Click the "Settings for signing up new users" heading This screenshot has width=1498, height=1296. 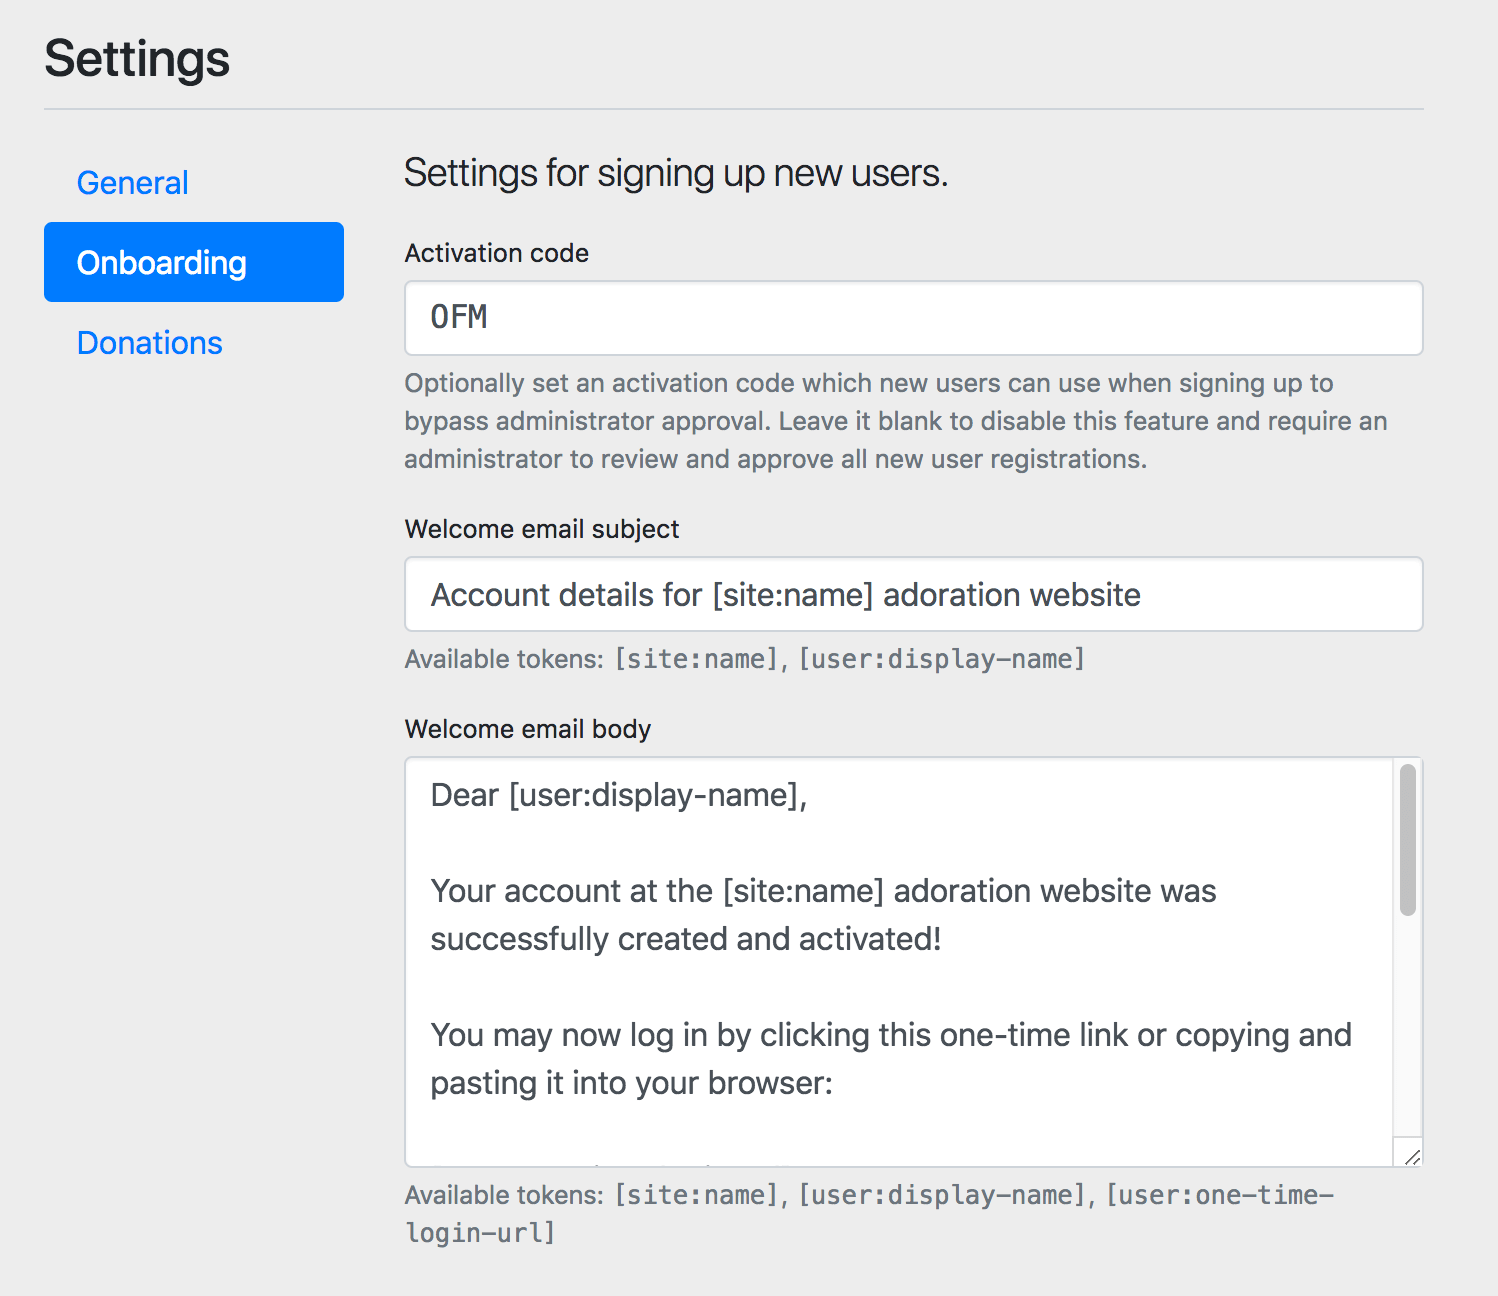675,173
